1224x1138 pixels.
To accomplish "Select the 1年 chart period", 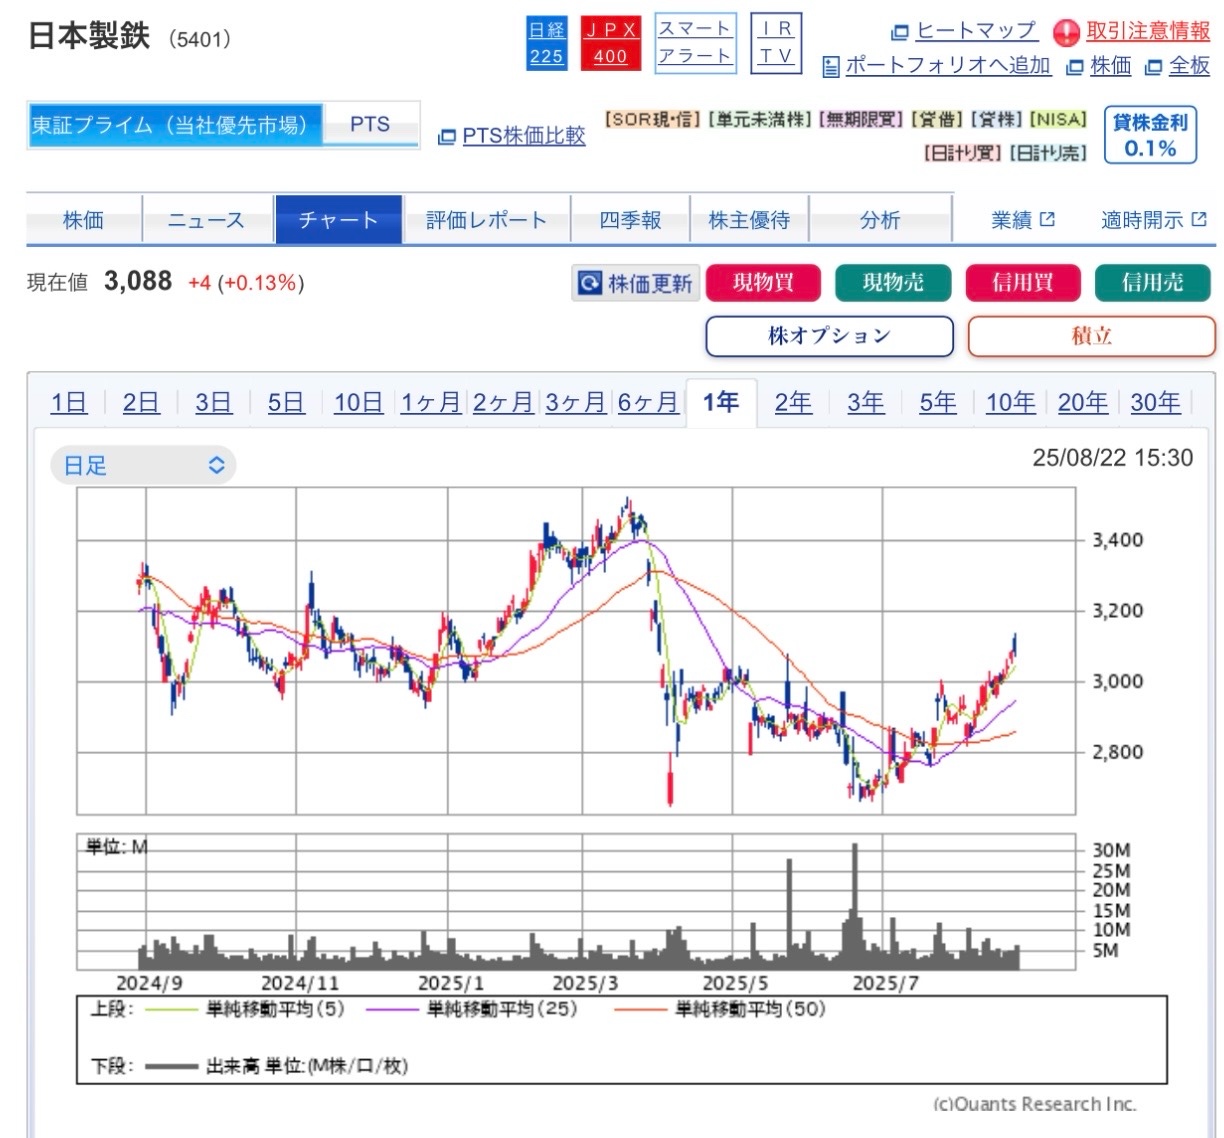I will click(x=721, y=403).
